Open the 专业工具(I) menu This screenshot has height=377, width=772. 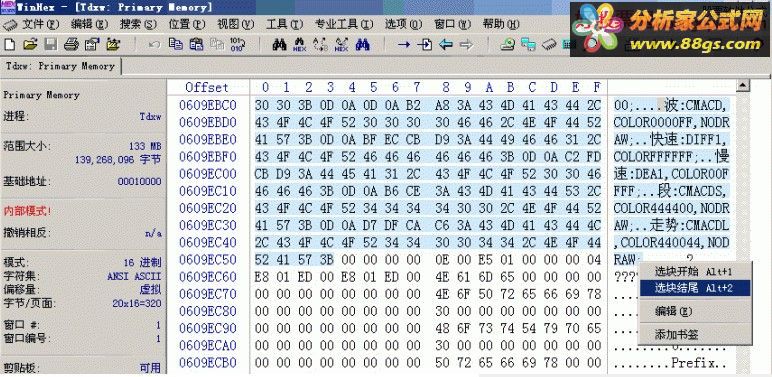(344, 24)
